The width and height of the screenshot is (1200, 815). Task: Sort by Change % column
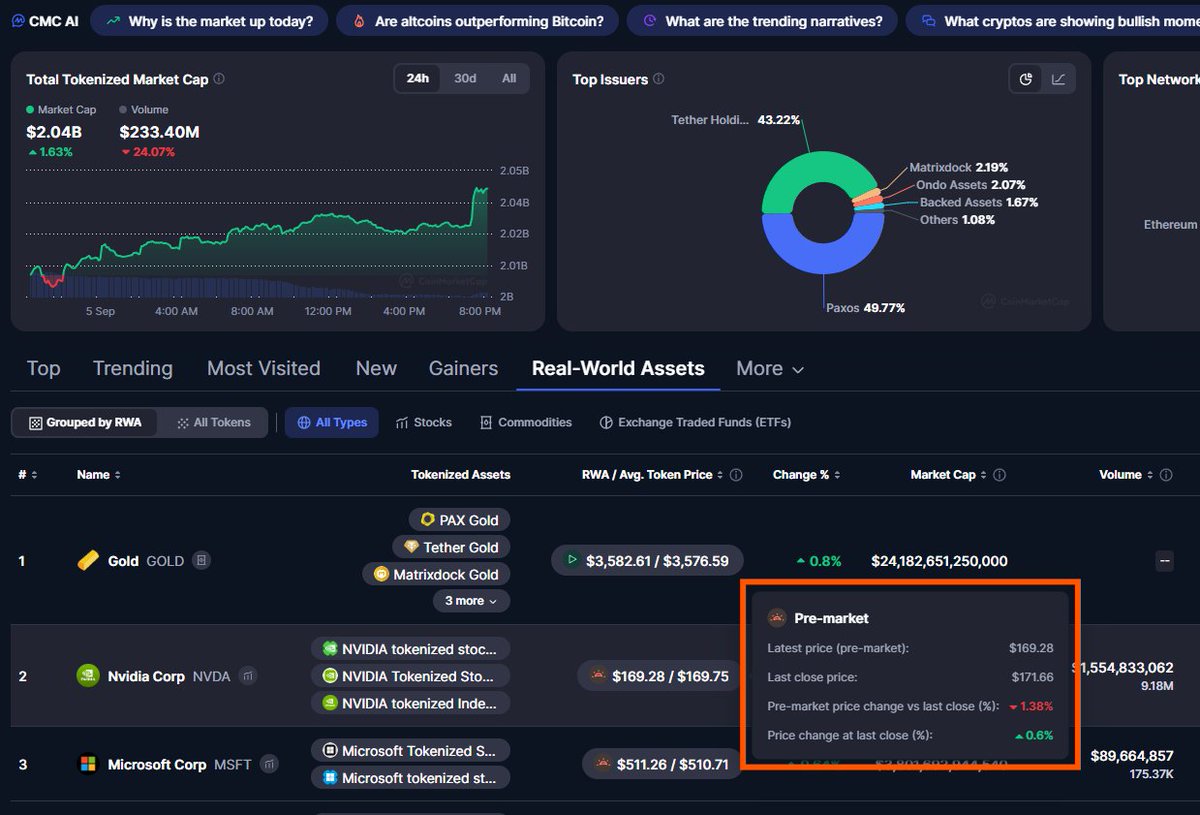point(806,475)
